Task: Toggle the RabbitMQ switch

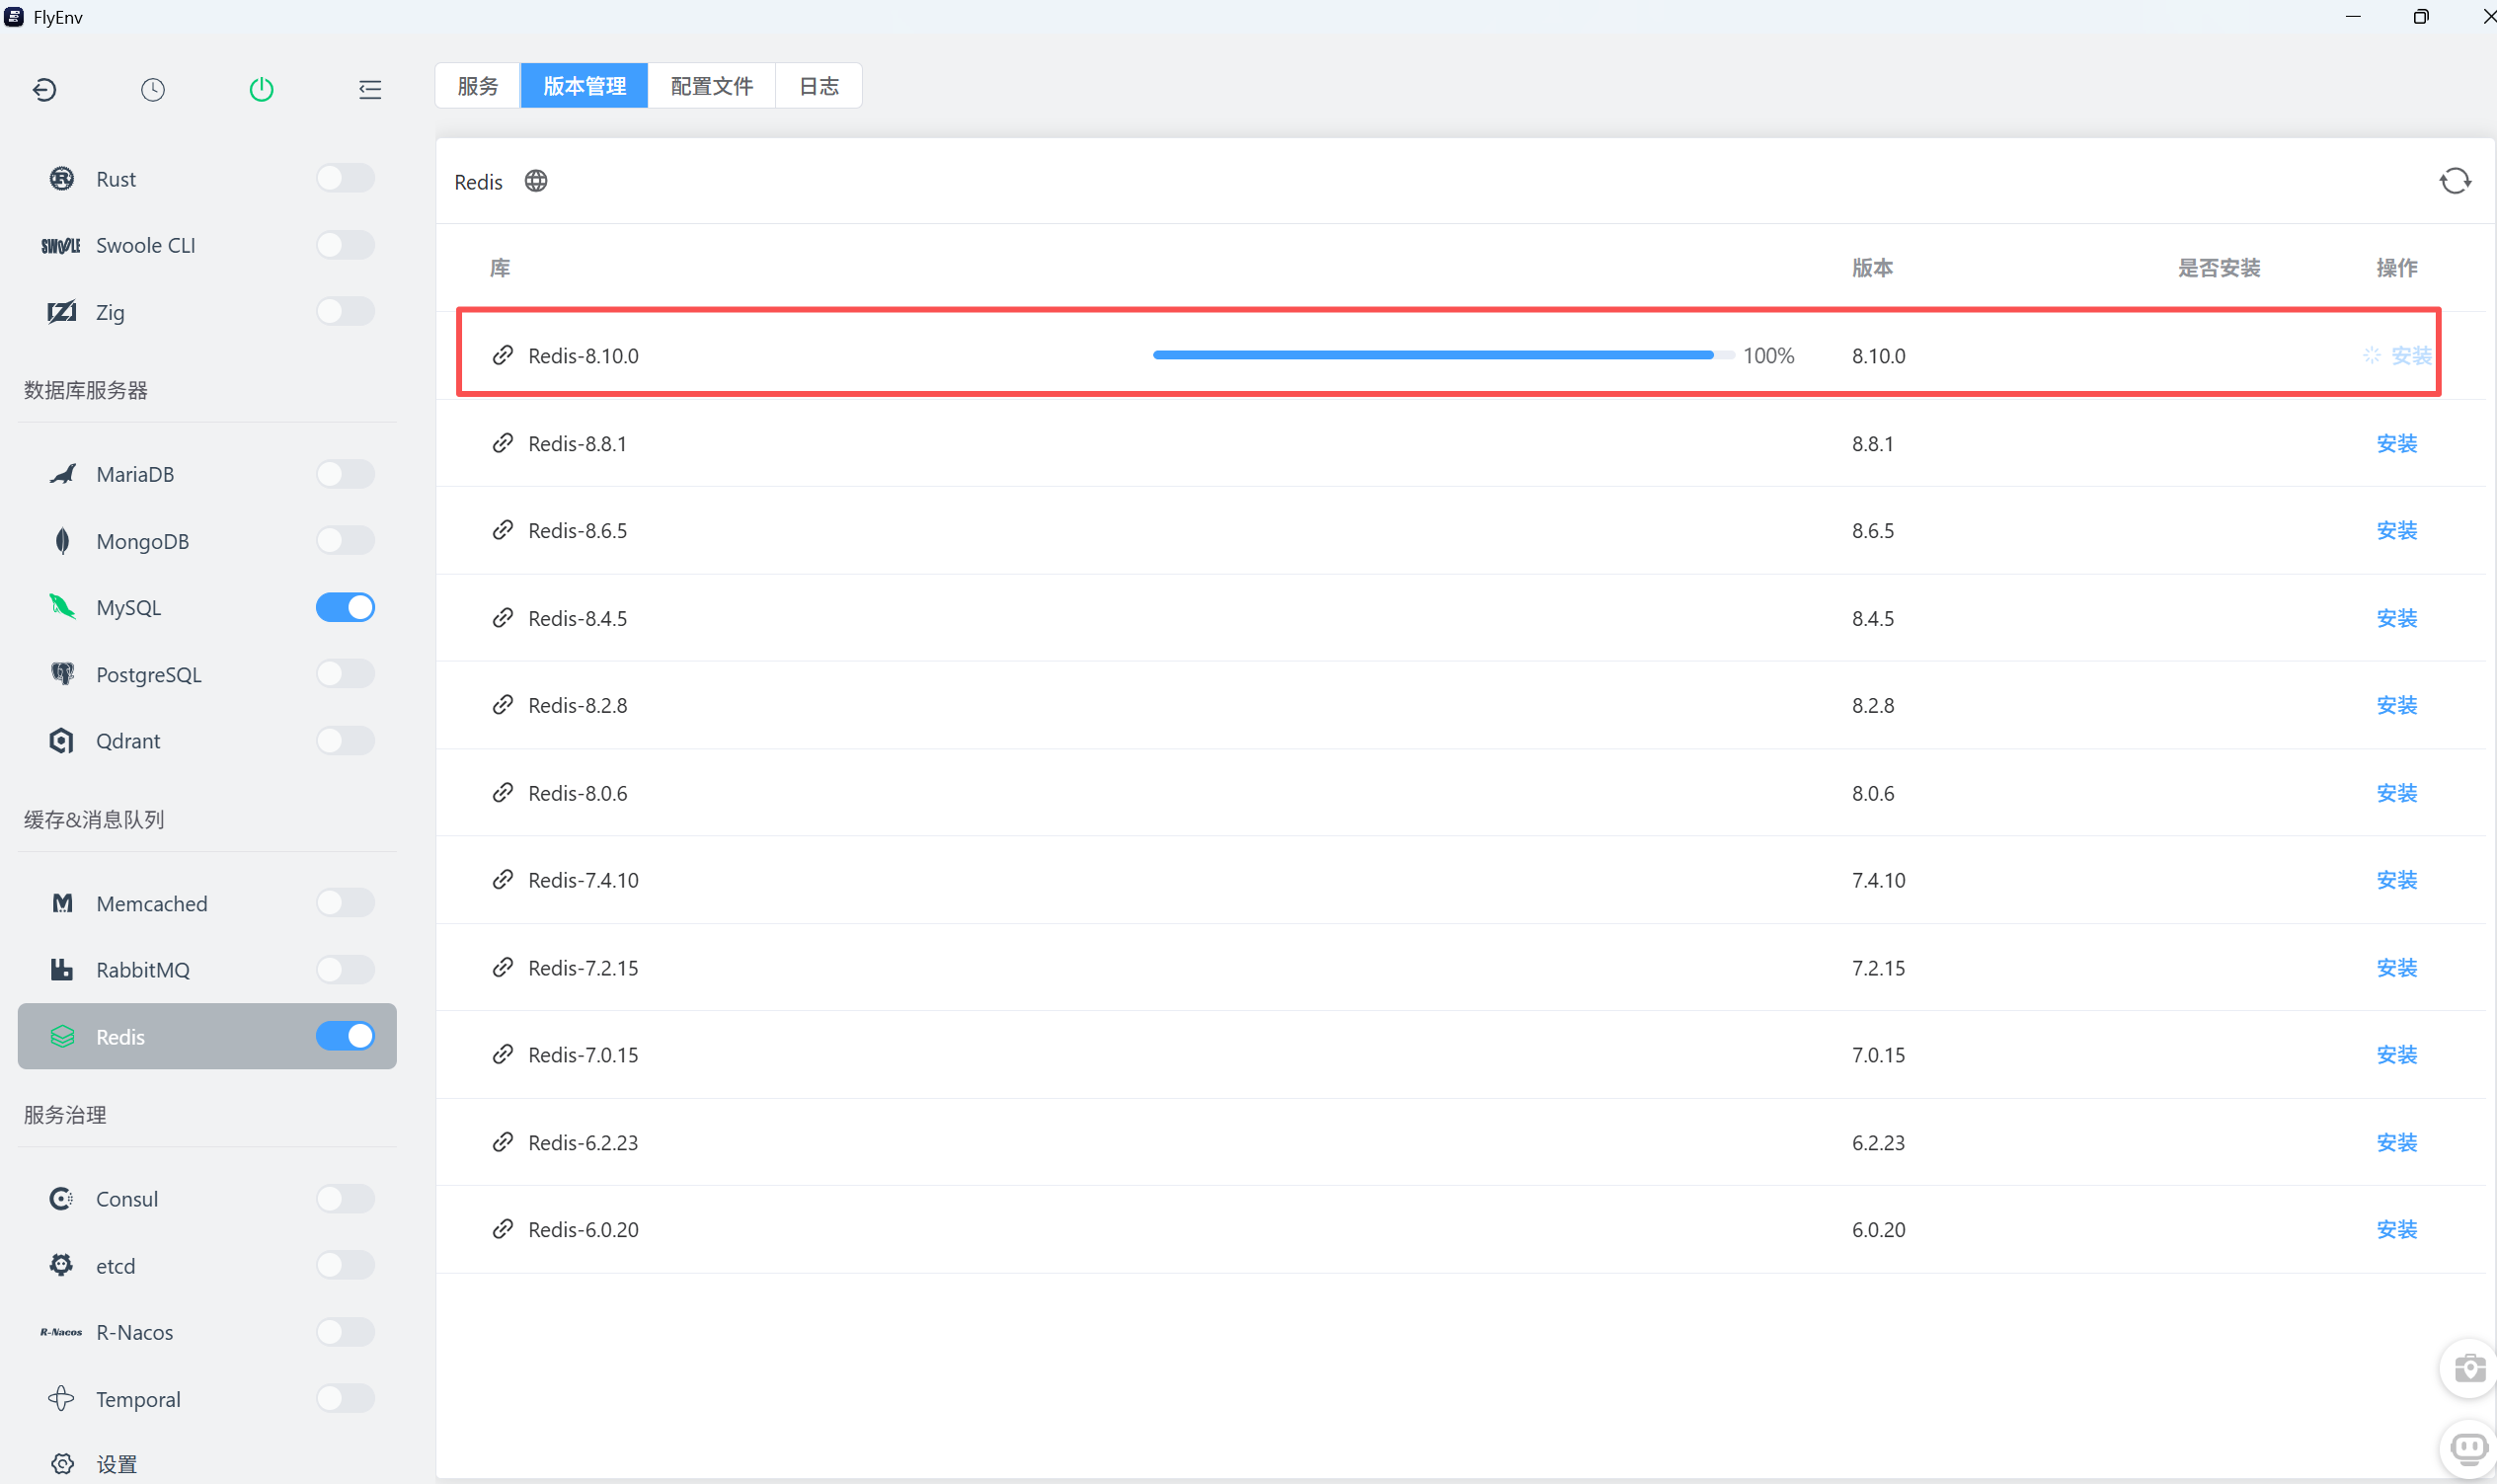Action: [345, 970]
